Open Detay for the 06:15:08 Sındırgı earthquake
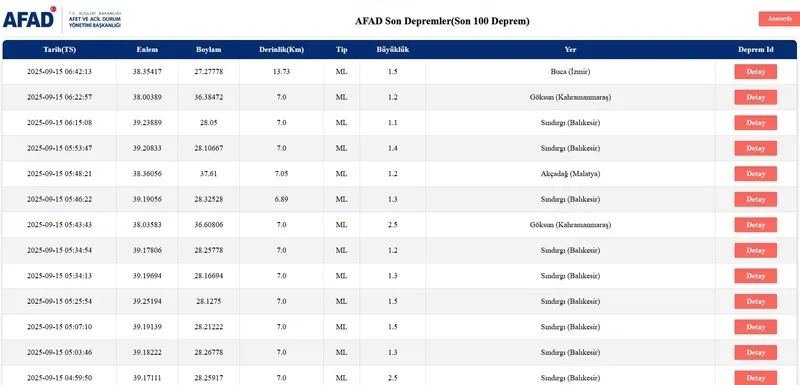 (x=756, y=122)
